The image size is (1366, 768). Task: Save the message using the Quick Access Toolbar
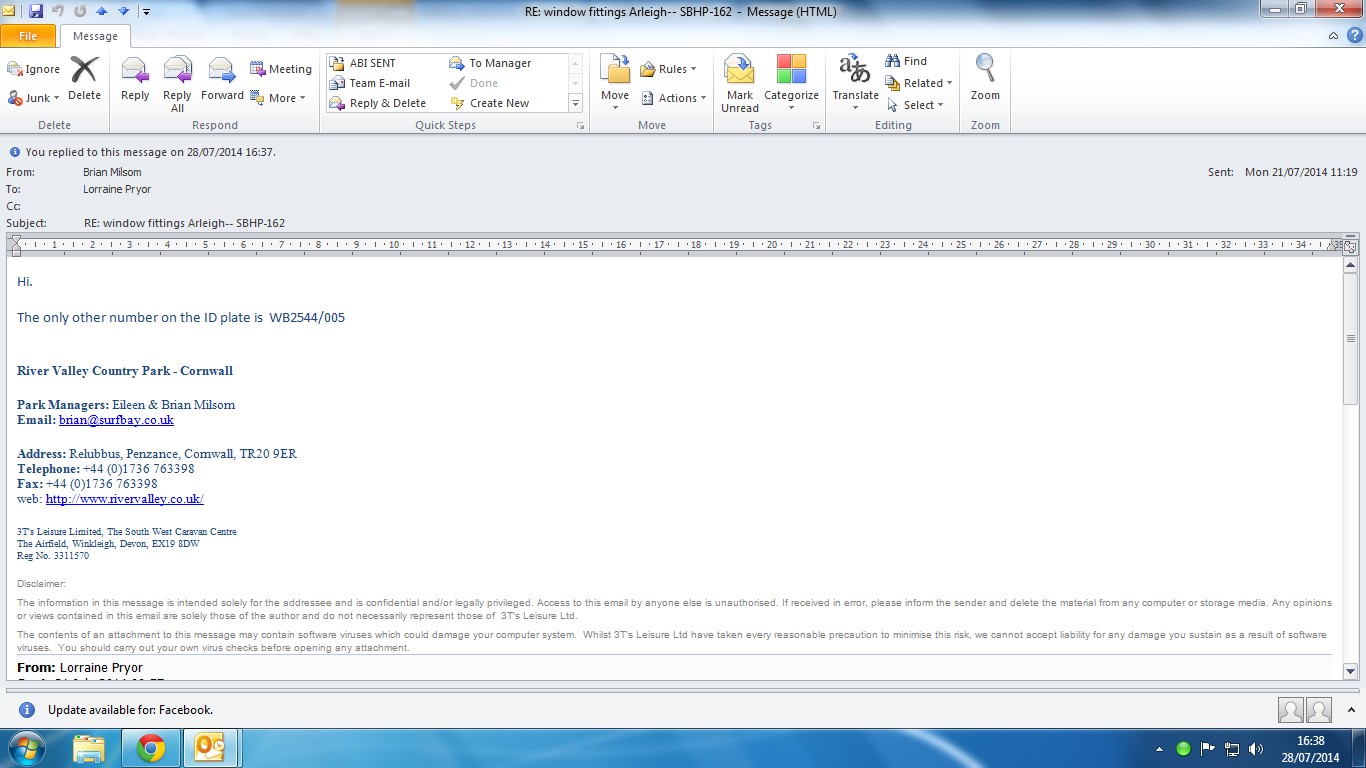(x=36, y=12)
